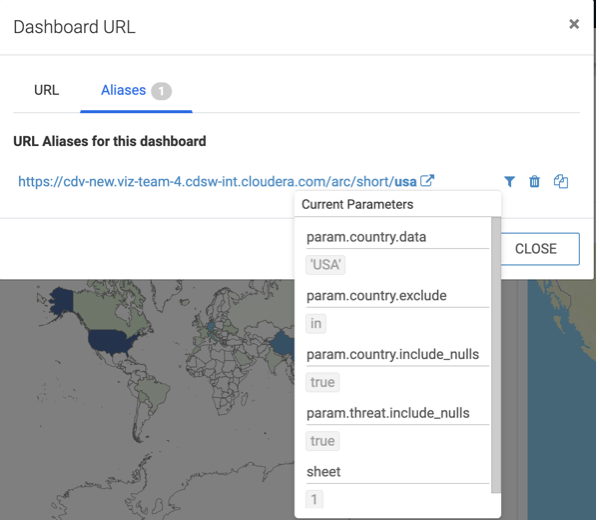This screenshot has width=600, height=520.
Task: Click the filter icon for the usa alias
Action: [x=510, y=181]
